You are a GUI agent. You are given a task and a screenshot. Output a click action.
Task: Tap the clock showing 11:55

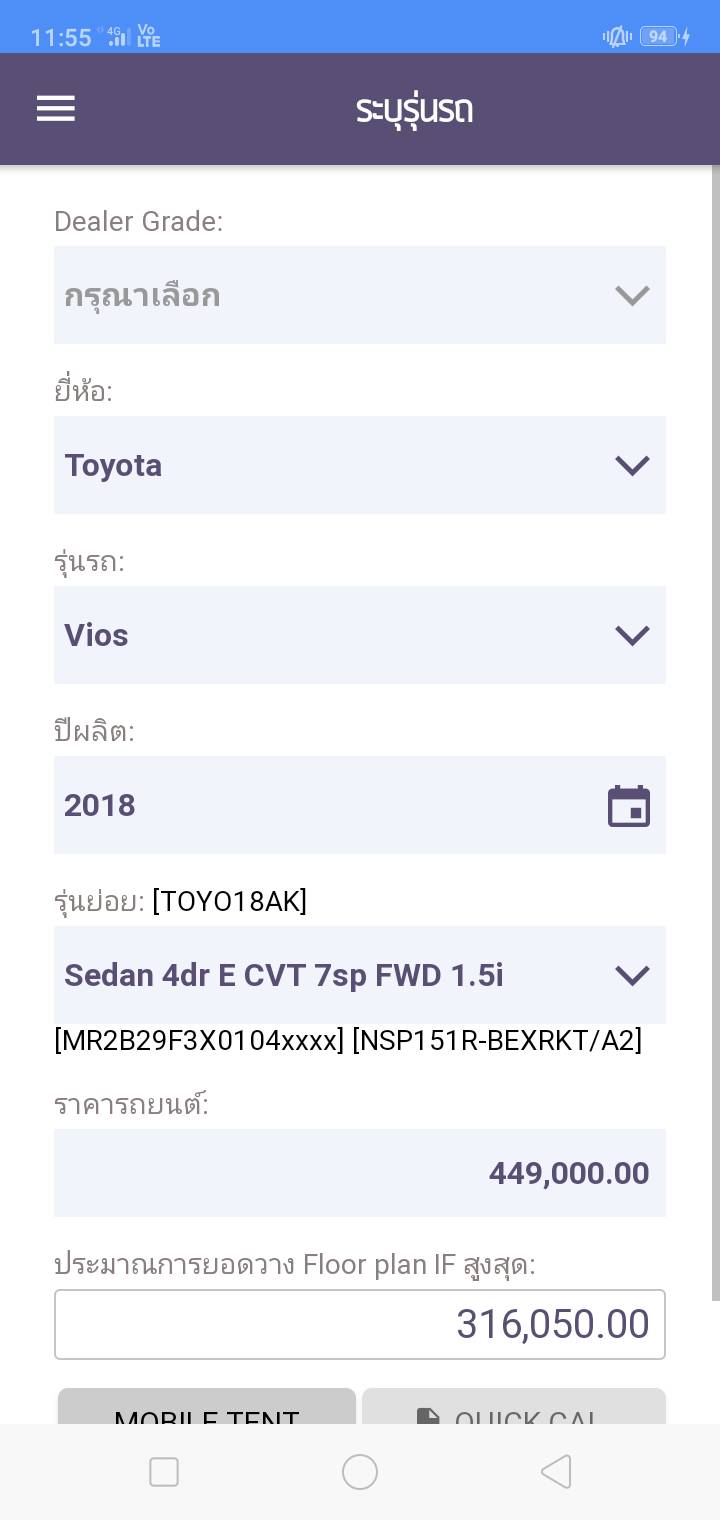click(61, 38)
